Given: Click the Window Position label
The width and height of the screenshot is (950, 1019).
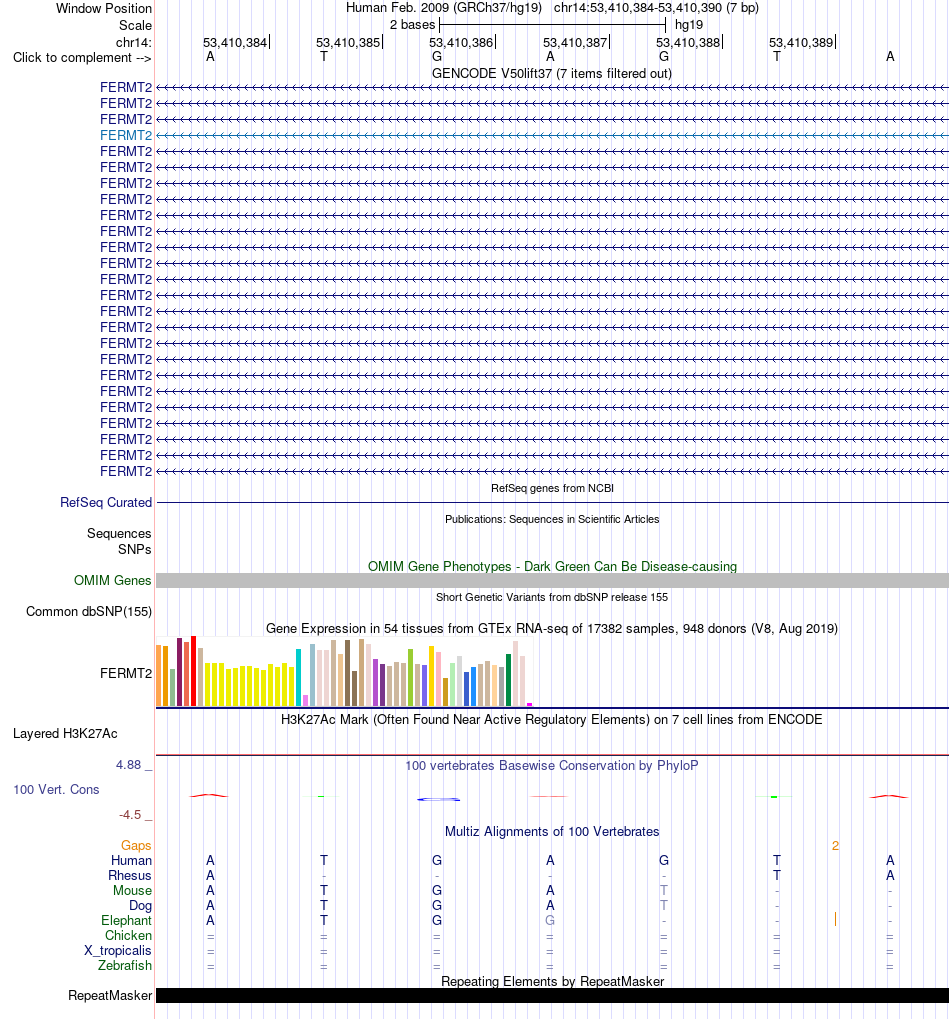Looking at the screenshot, I should pyautogui.click(x=103, y=8).
